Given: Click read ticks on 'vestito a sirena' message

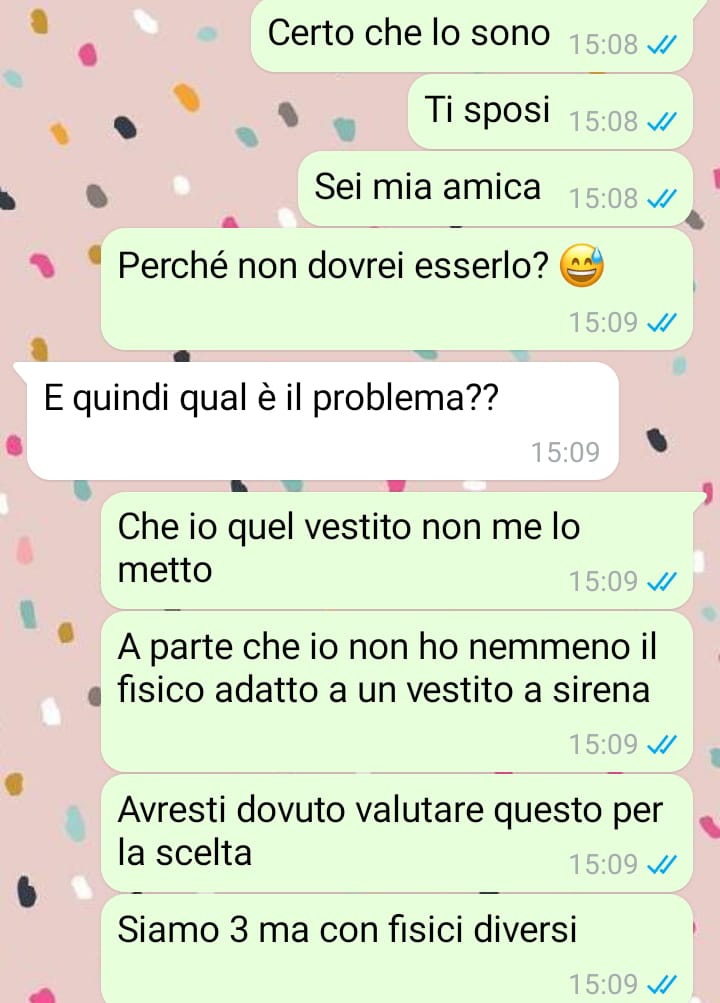Looking at the screenshot, I should click(662, 744).
